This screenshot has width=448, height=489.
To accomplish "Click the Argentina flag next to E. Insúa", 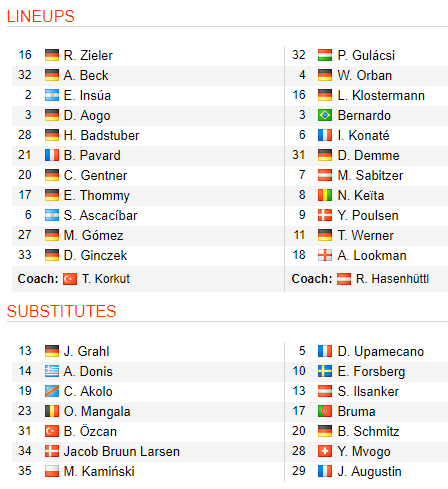I will (x=52, y=95).
